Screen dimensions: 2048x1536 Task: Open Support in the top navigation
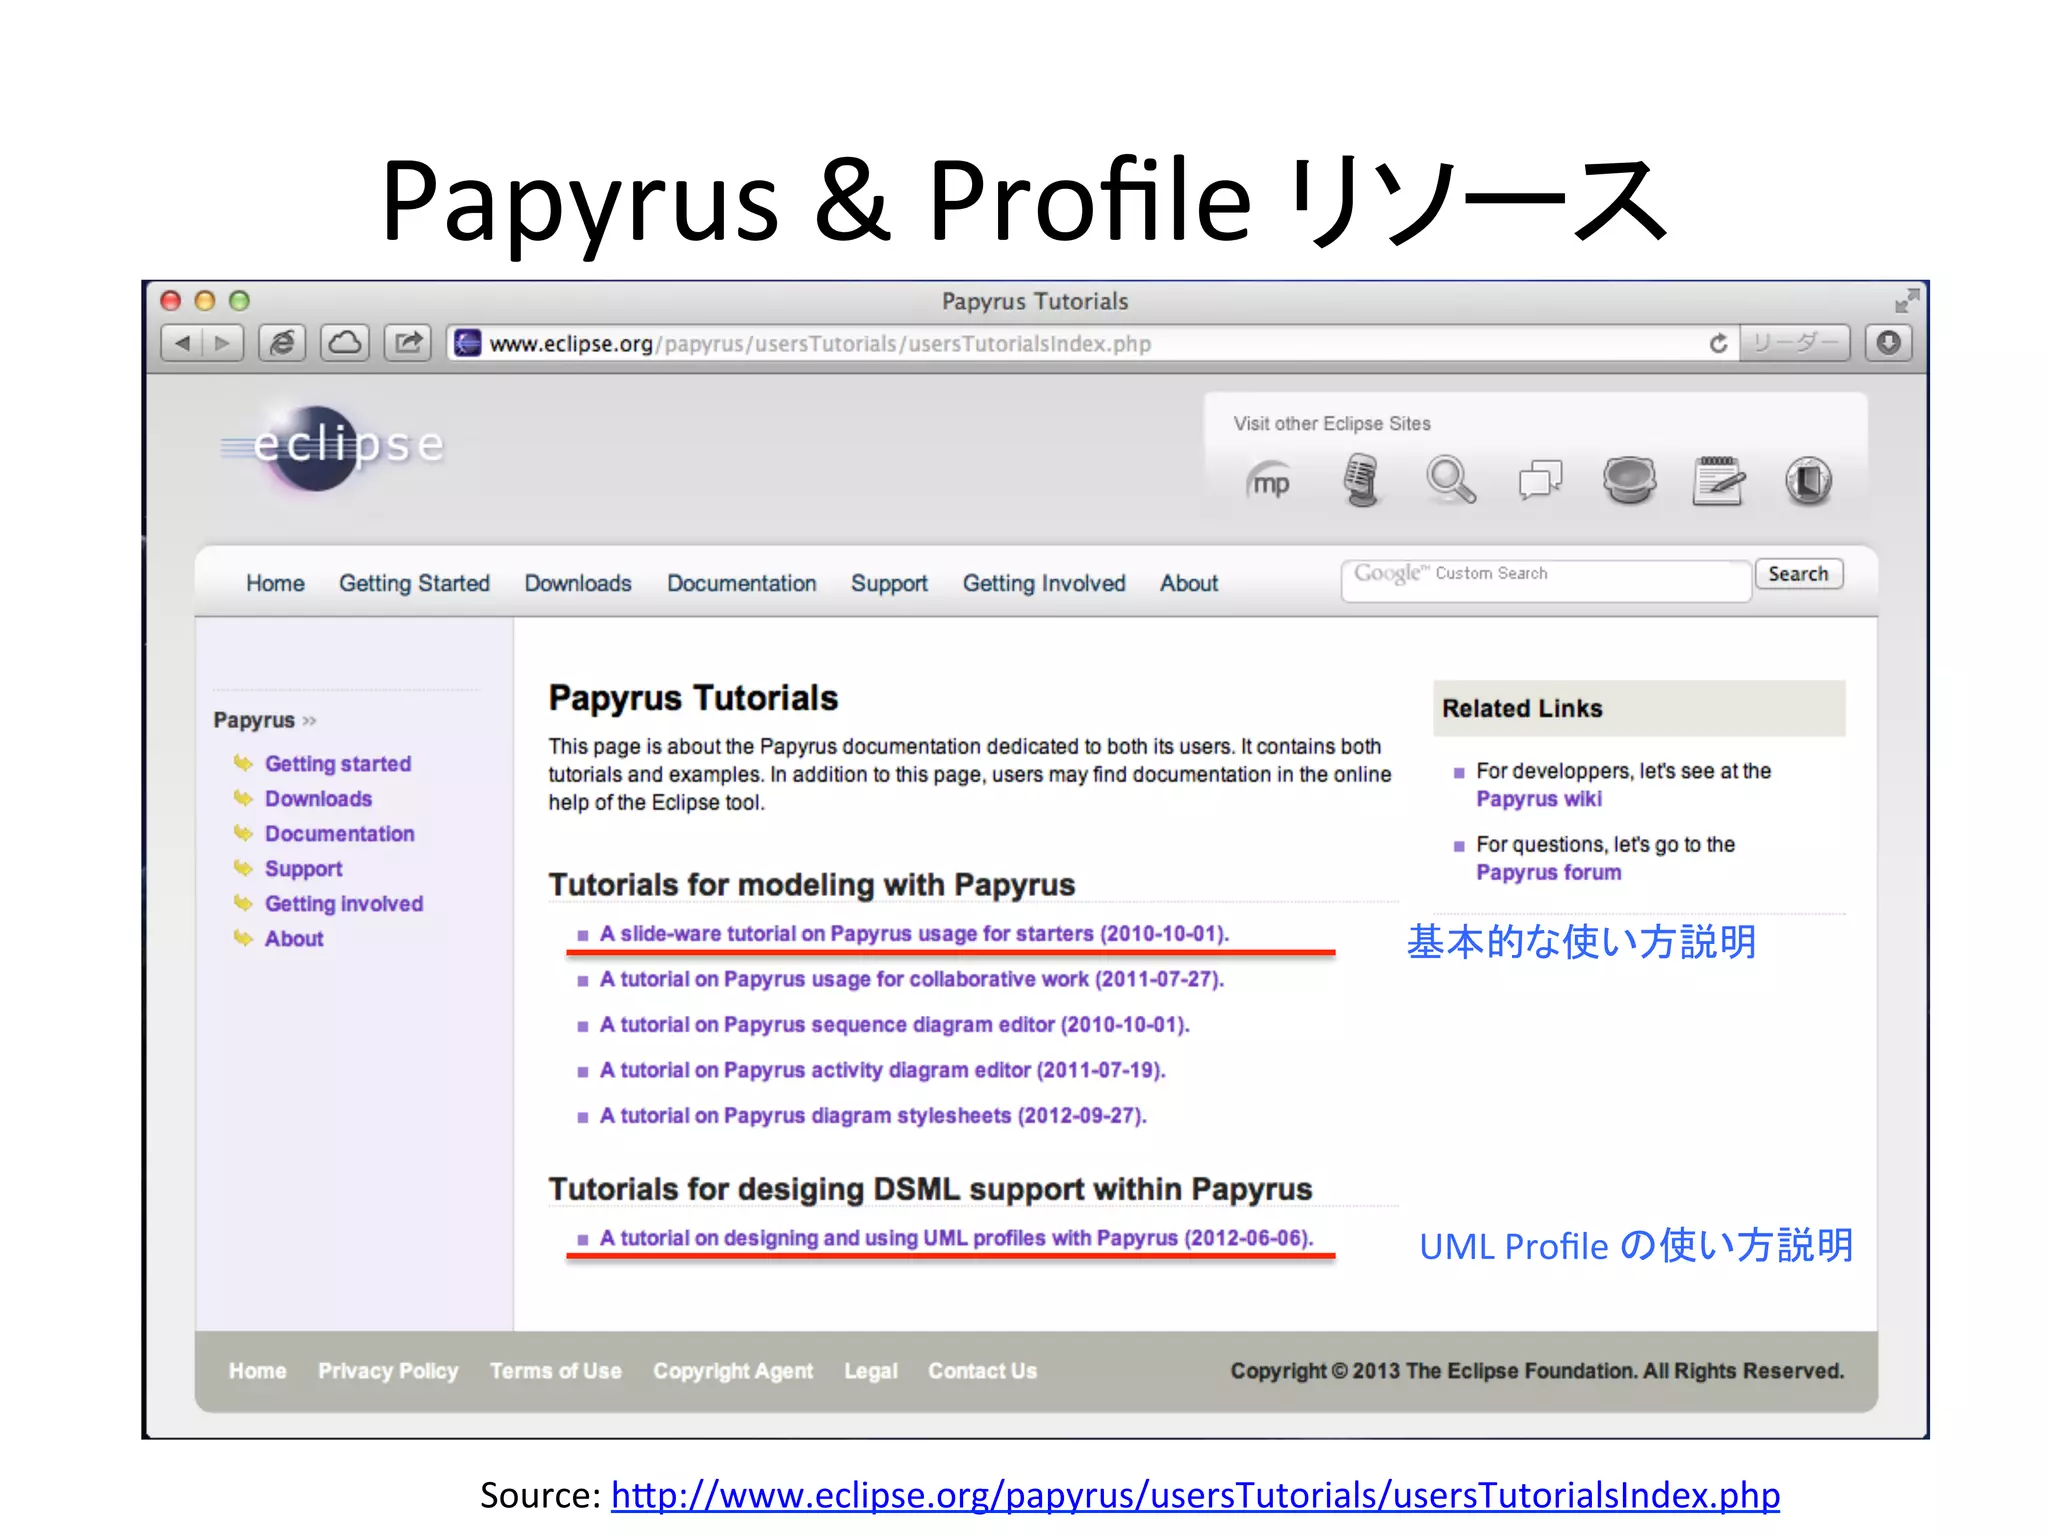pyautogui.click(x=889, y=583)
